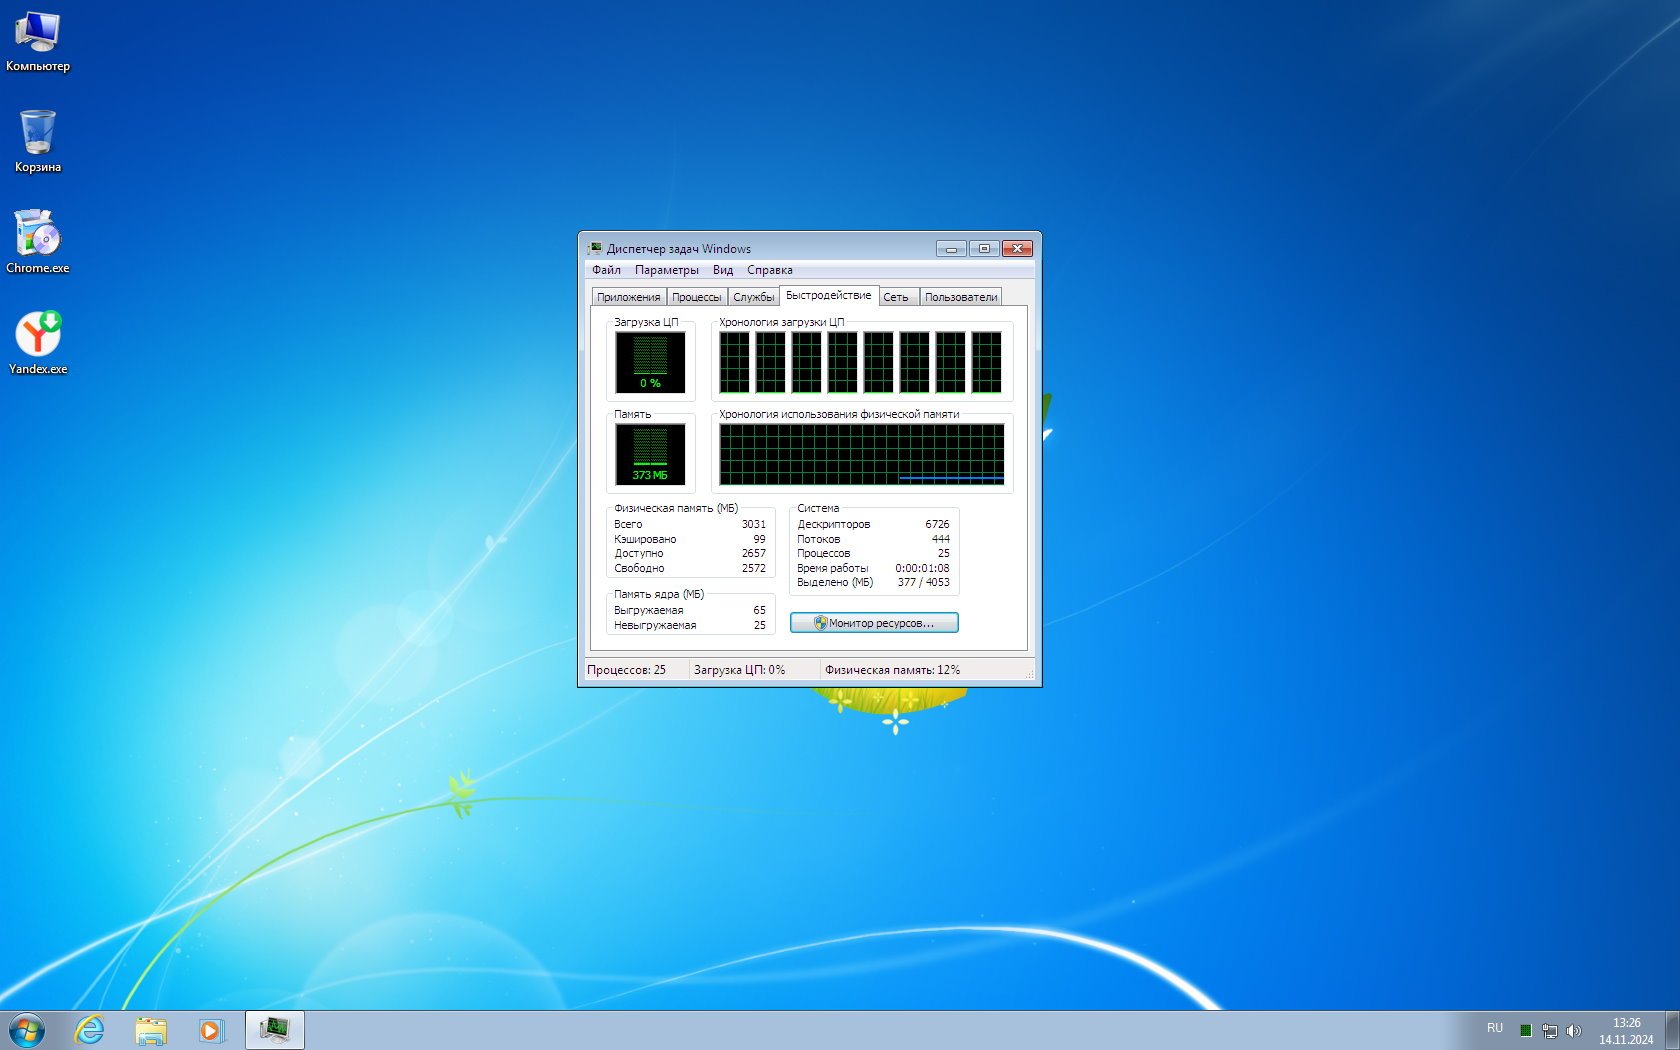Select the Yandex.exe desktop icon
Viewport: 1680px width, 1050px height.
click(x=37, y=342)
